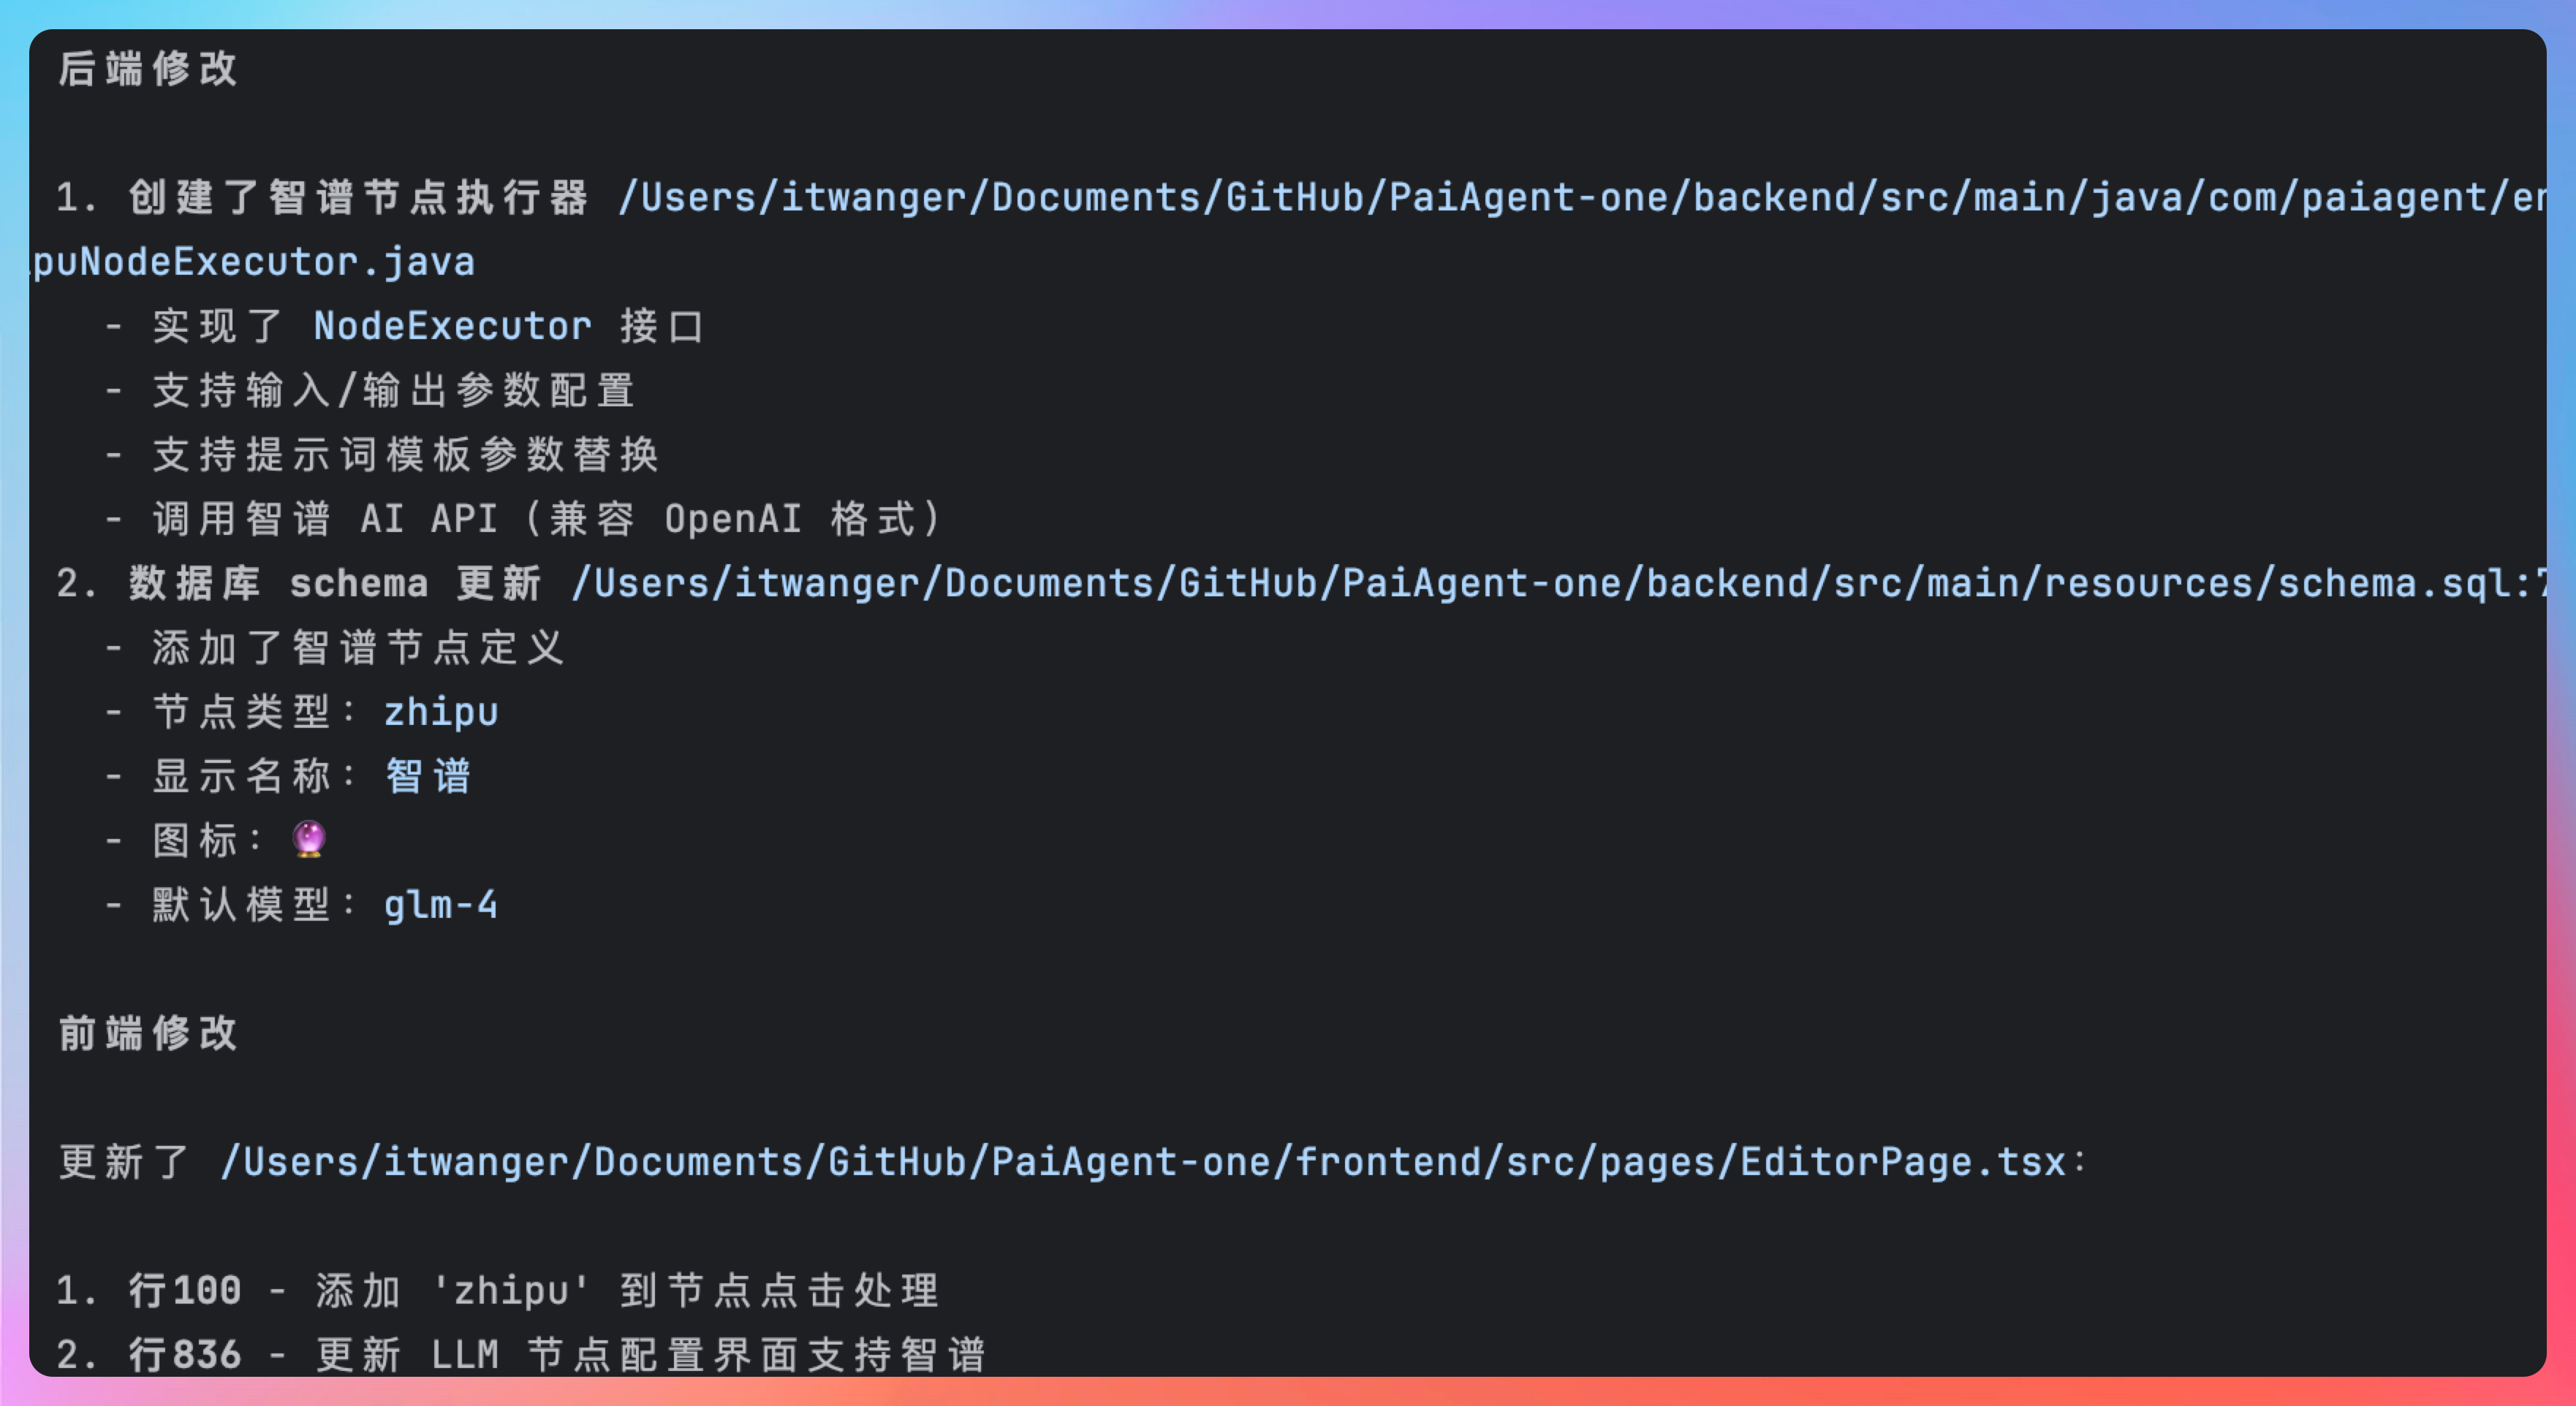Click the wrapped puNodeExecutor.java path text
2576x1406 pixels.
pos(254,263)
